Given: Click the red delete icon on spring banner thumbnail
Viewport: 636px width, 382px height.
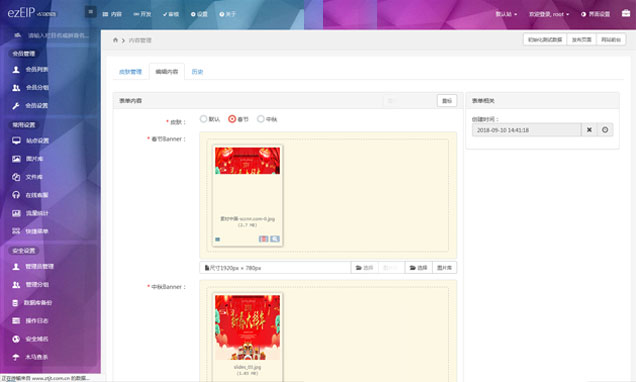Looking at the screenshot, I should [x=263, y=239].
